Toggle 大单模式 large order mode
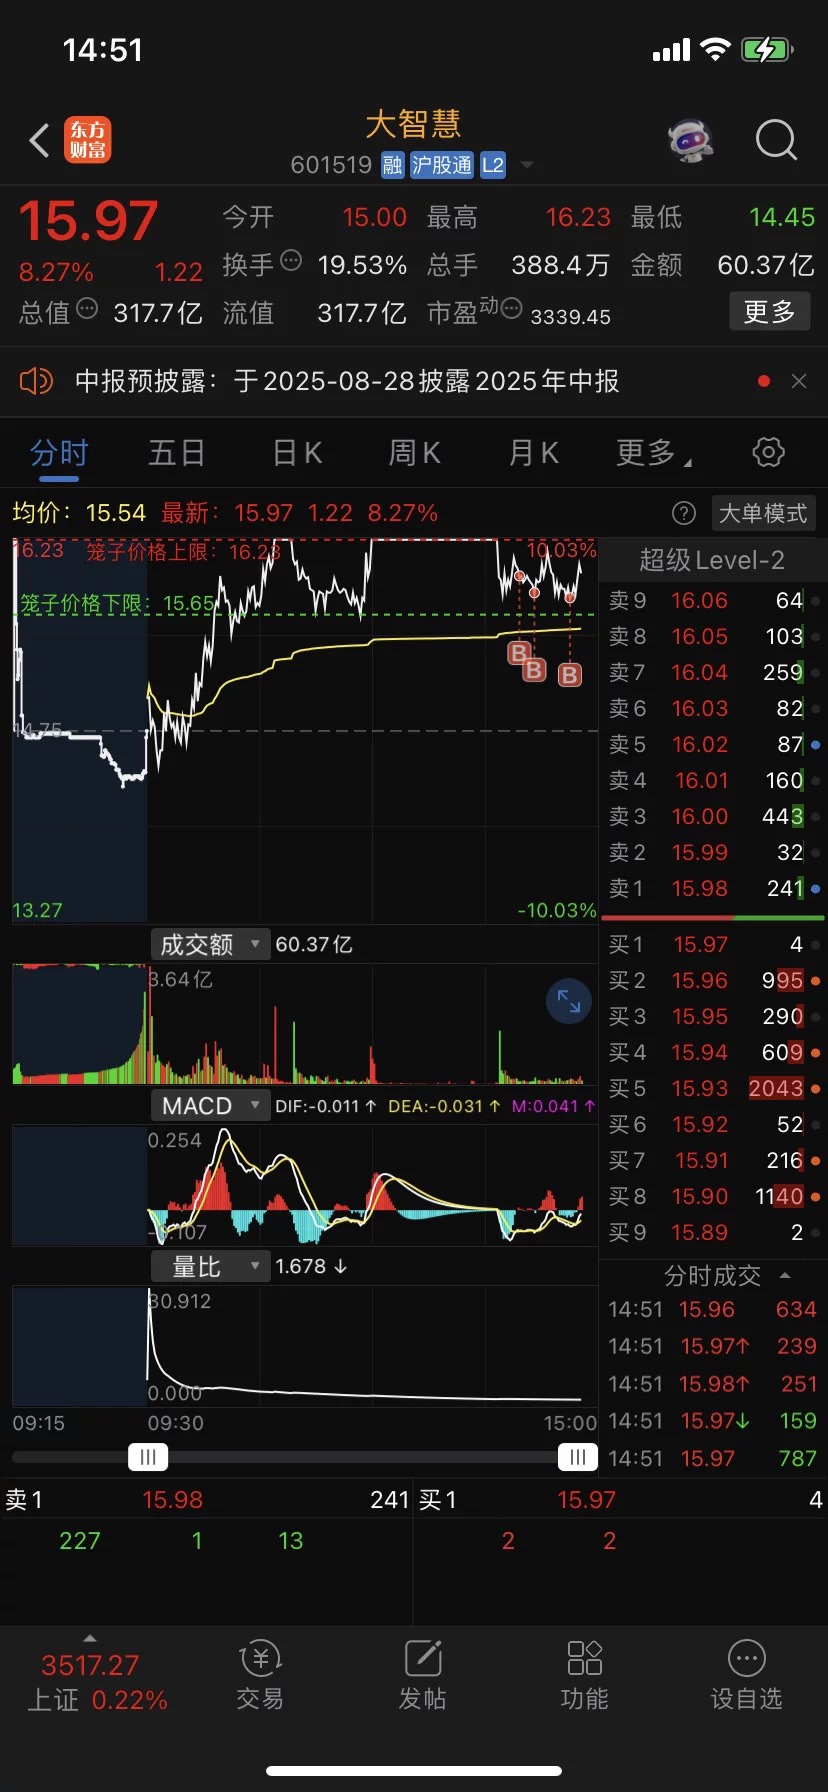The width and height of the screenshot is (828, 1792). [x=763, y=513]
